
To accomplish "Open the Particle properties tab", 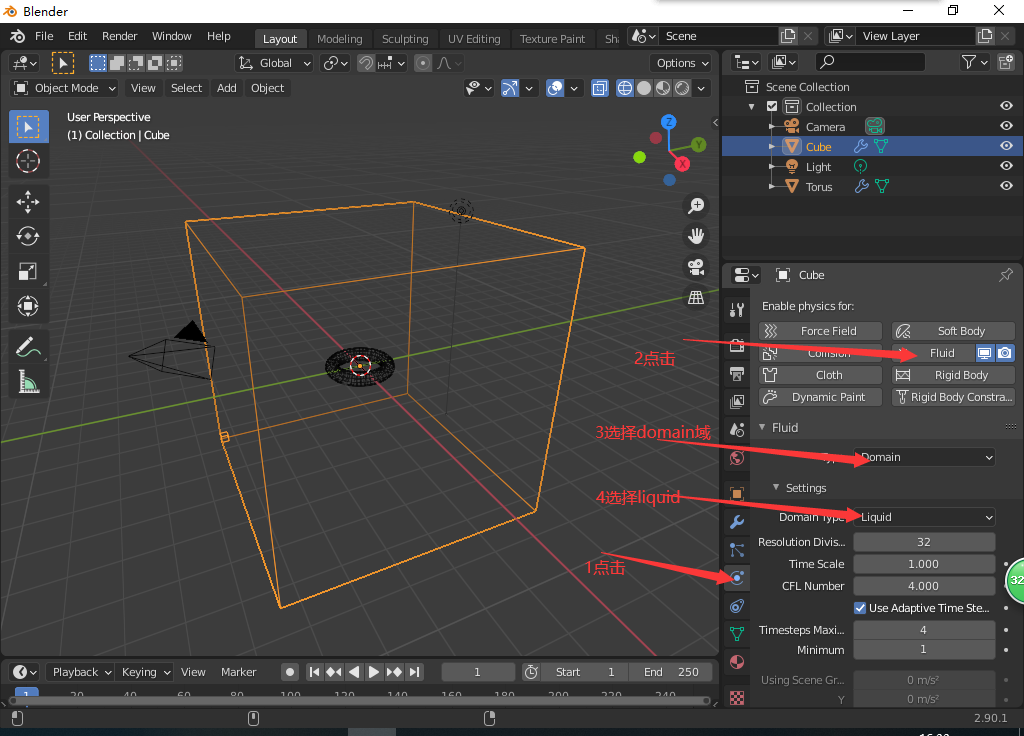I will pos(737,549).
